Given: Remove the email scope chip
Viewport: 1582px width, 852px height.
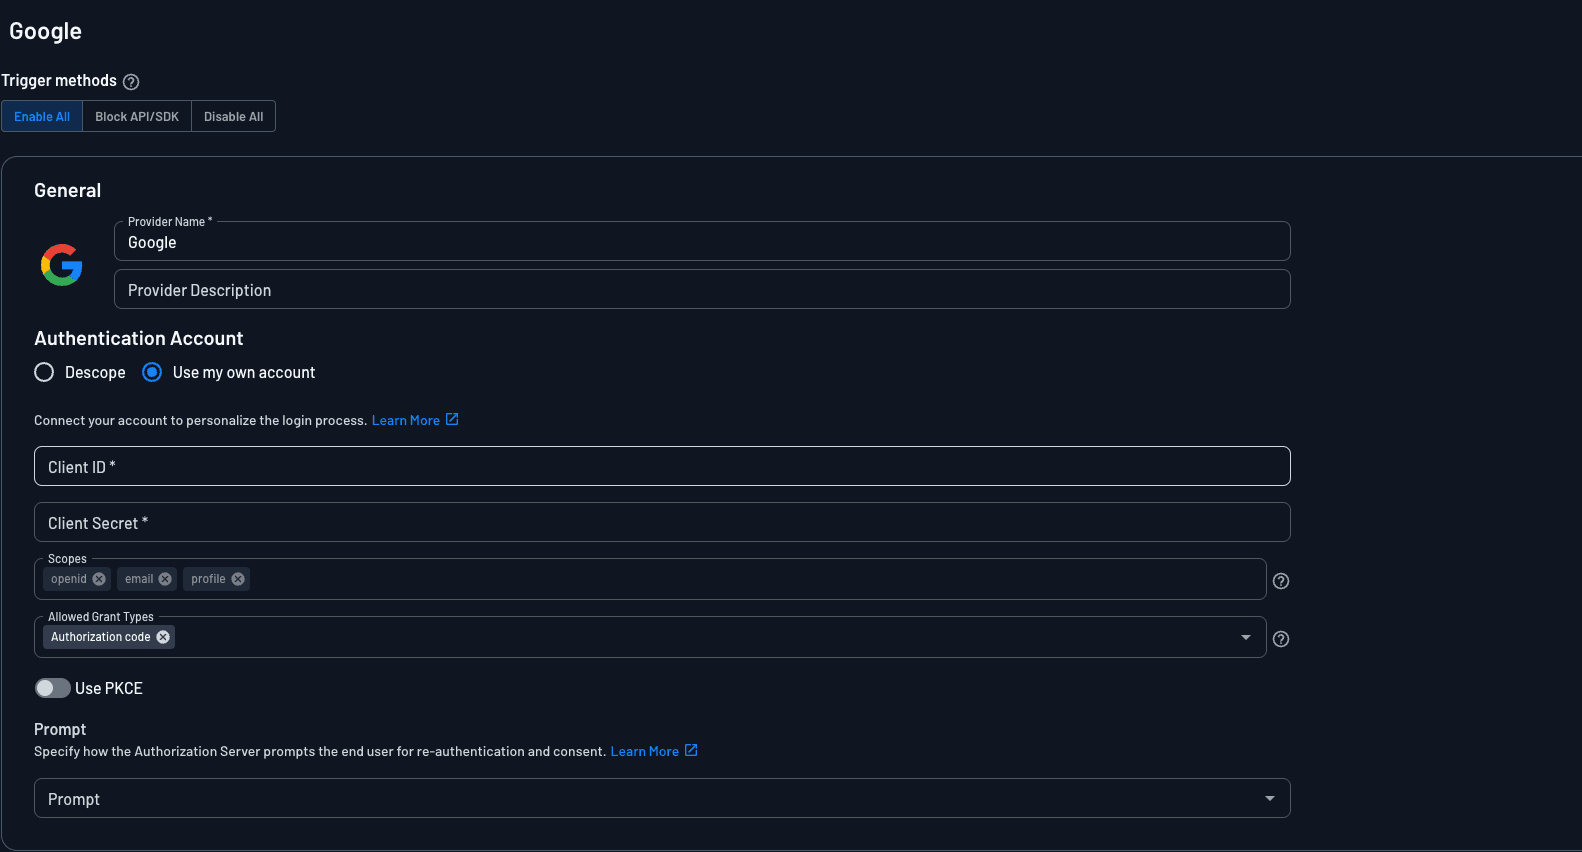Looking at the screenshot, I should pos(165,579).
